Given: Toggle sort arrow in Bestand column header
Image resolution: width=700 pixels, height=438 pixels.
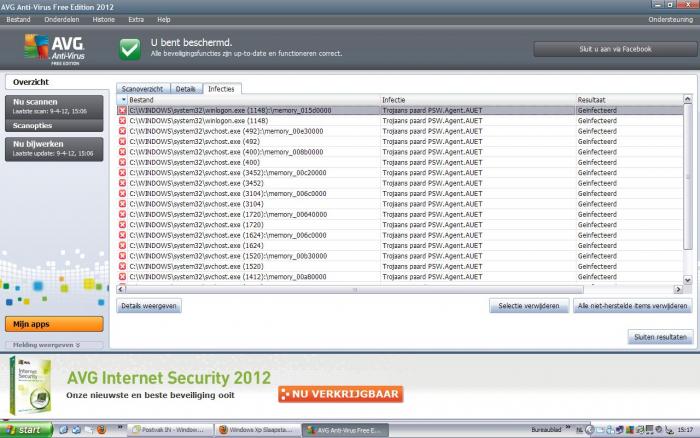Looking at the screenshot, I should coord(123,100).
